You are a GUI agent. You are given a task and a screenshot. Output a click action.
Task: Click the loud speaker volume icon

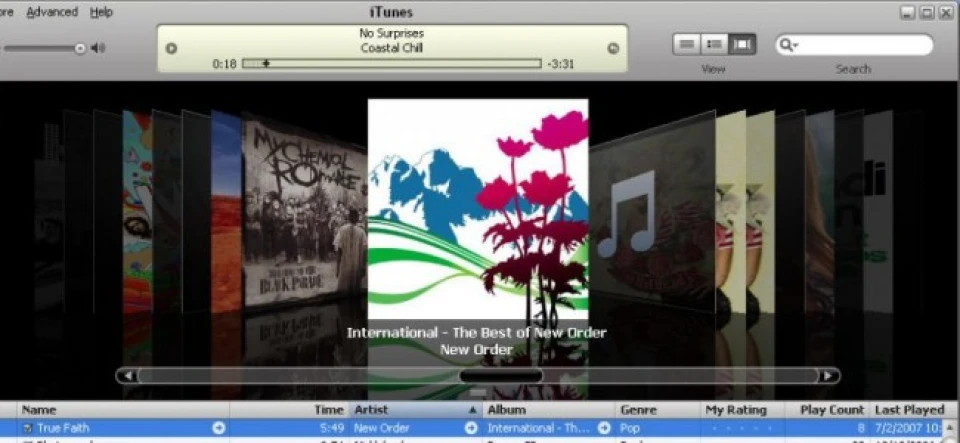(x=98, y=48)
